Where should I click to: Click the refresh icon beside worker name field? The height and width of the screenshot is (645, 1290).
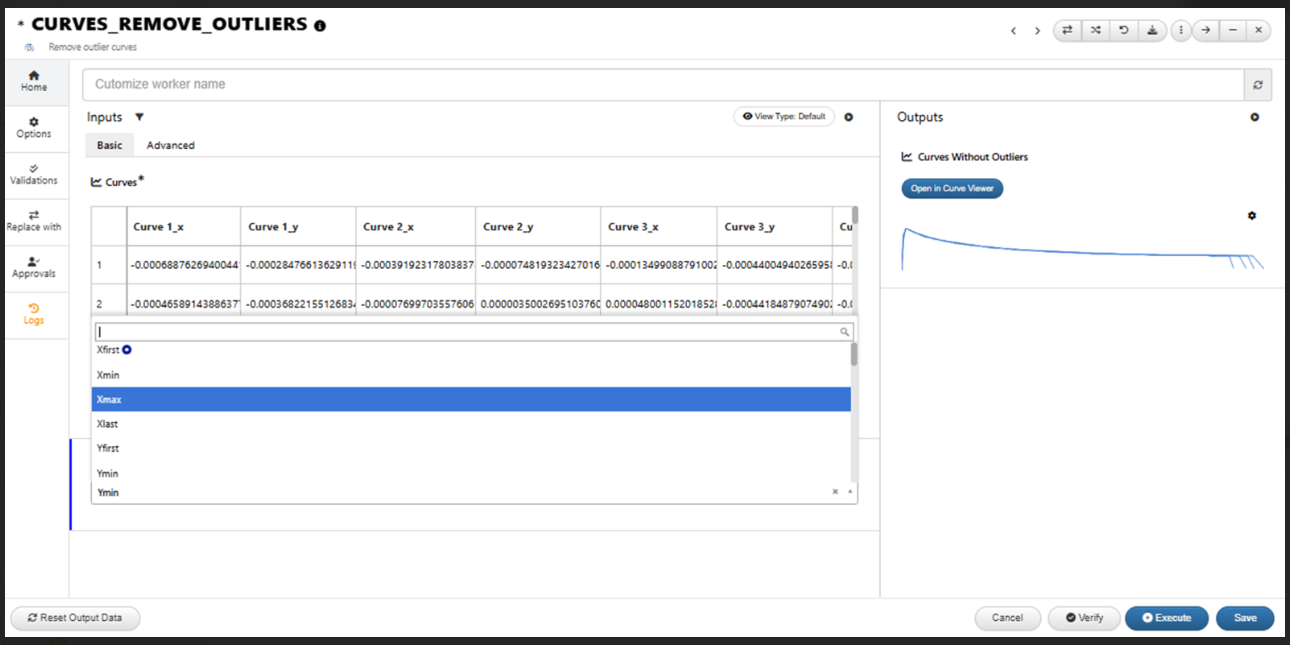(1258, 85)
